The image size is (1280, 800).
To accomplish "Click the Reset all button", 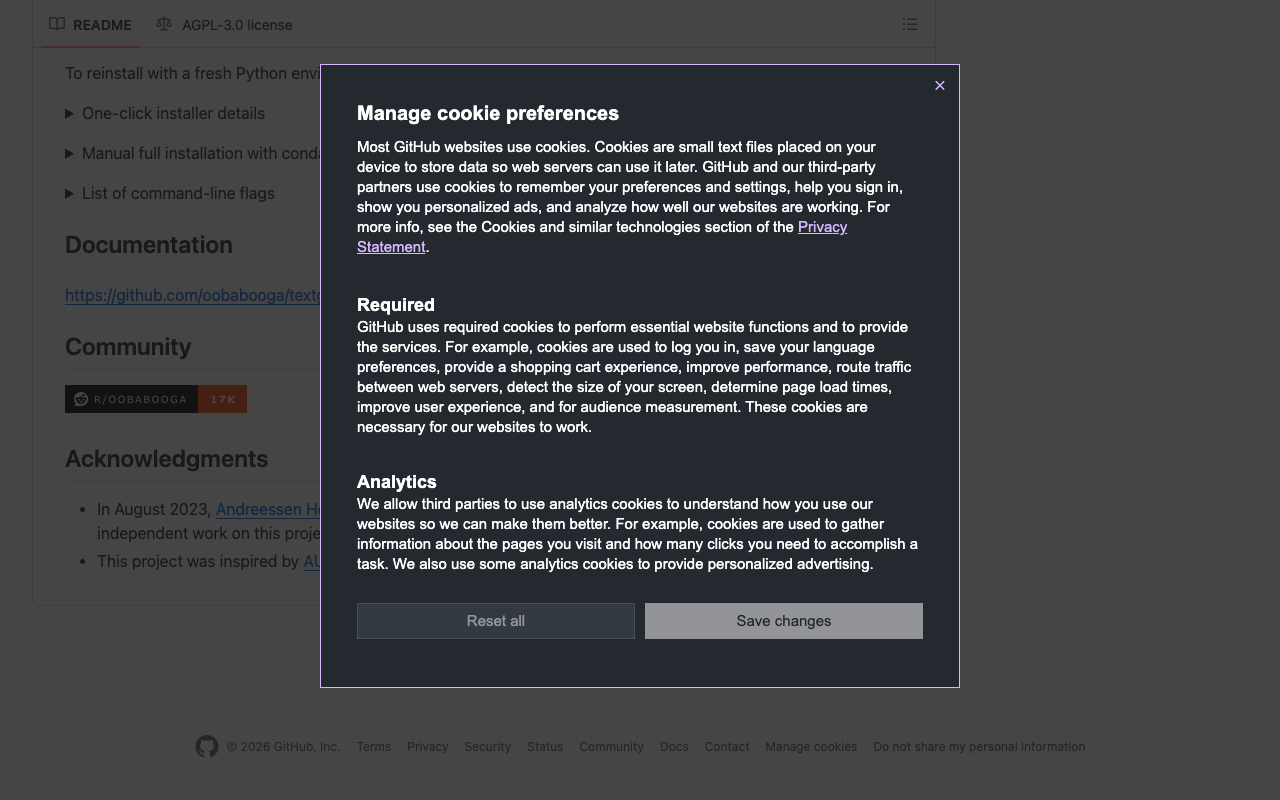I will click(x=496, y=621).
